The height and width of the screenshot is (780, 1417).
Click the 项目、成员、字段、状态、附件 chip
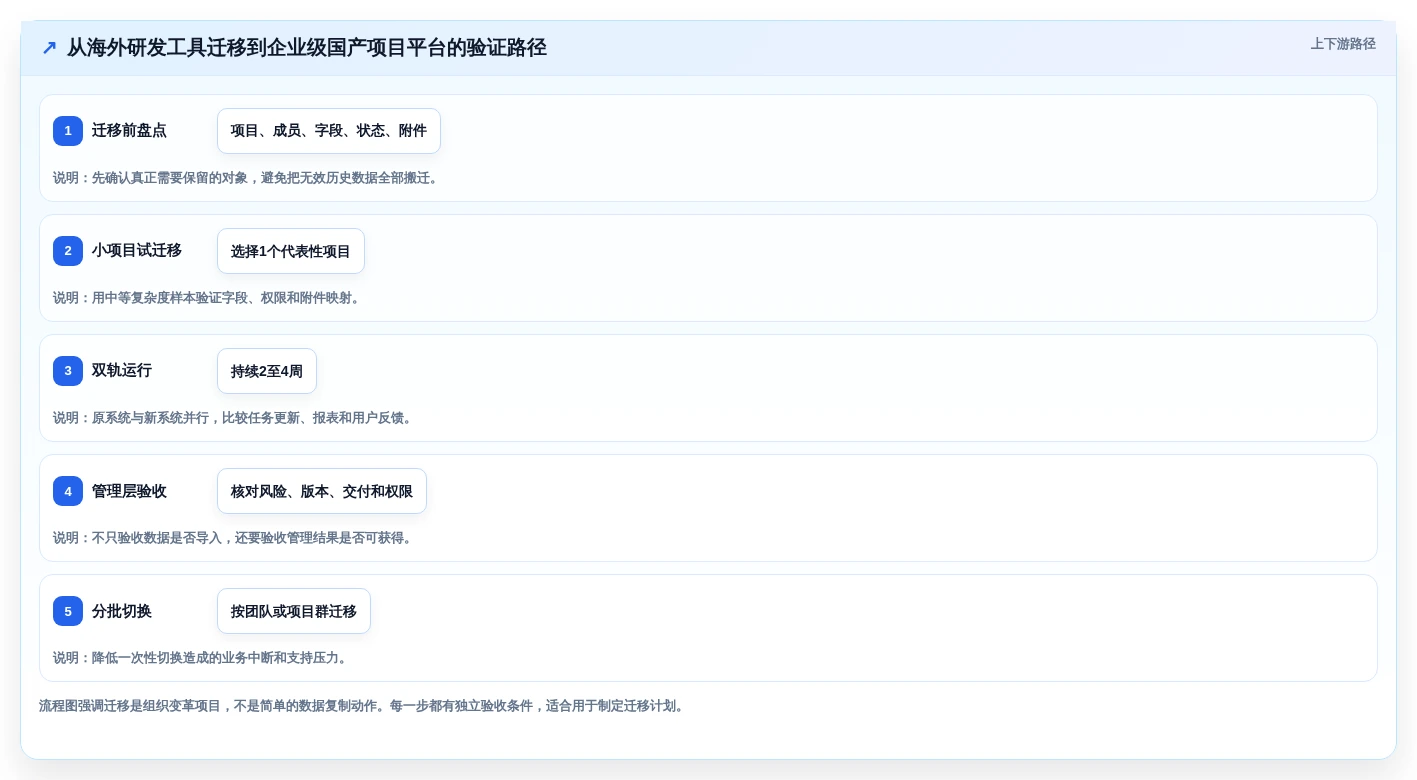tap(329, 131)
